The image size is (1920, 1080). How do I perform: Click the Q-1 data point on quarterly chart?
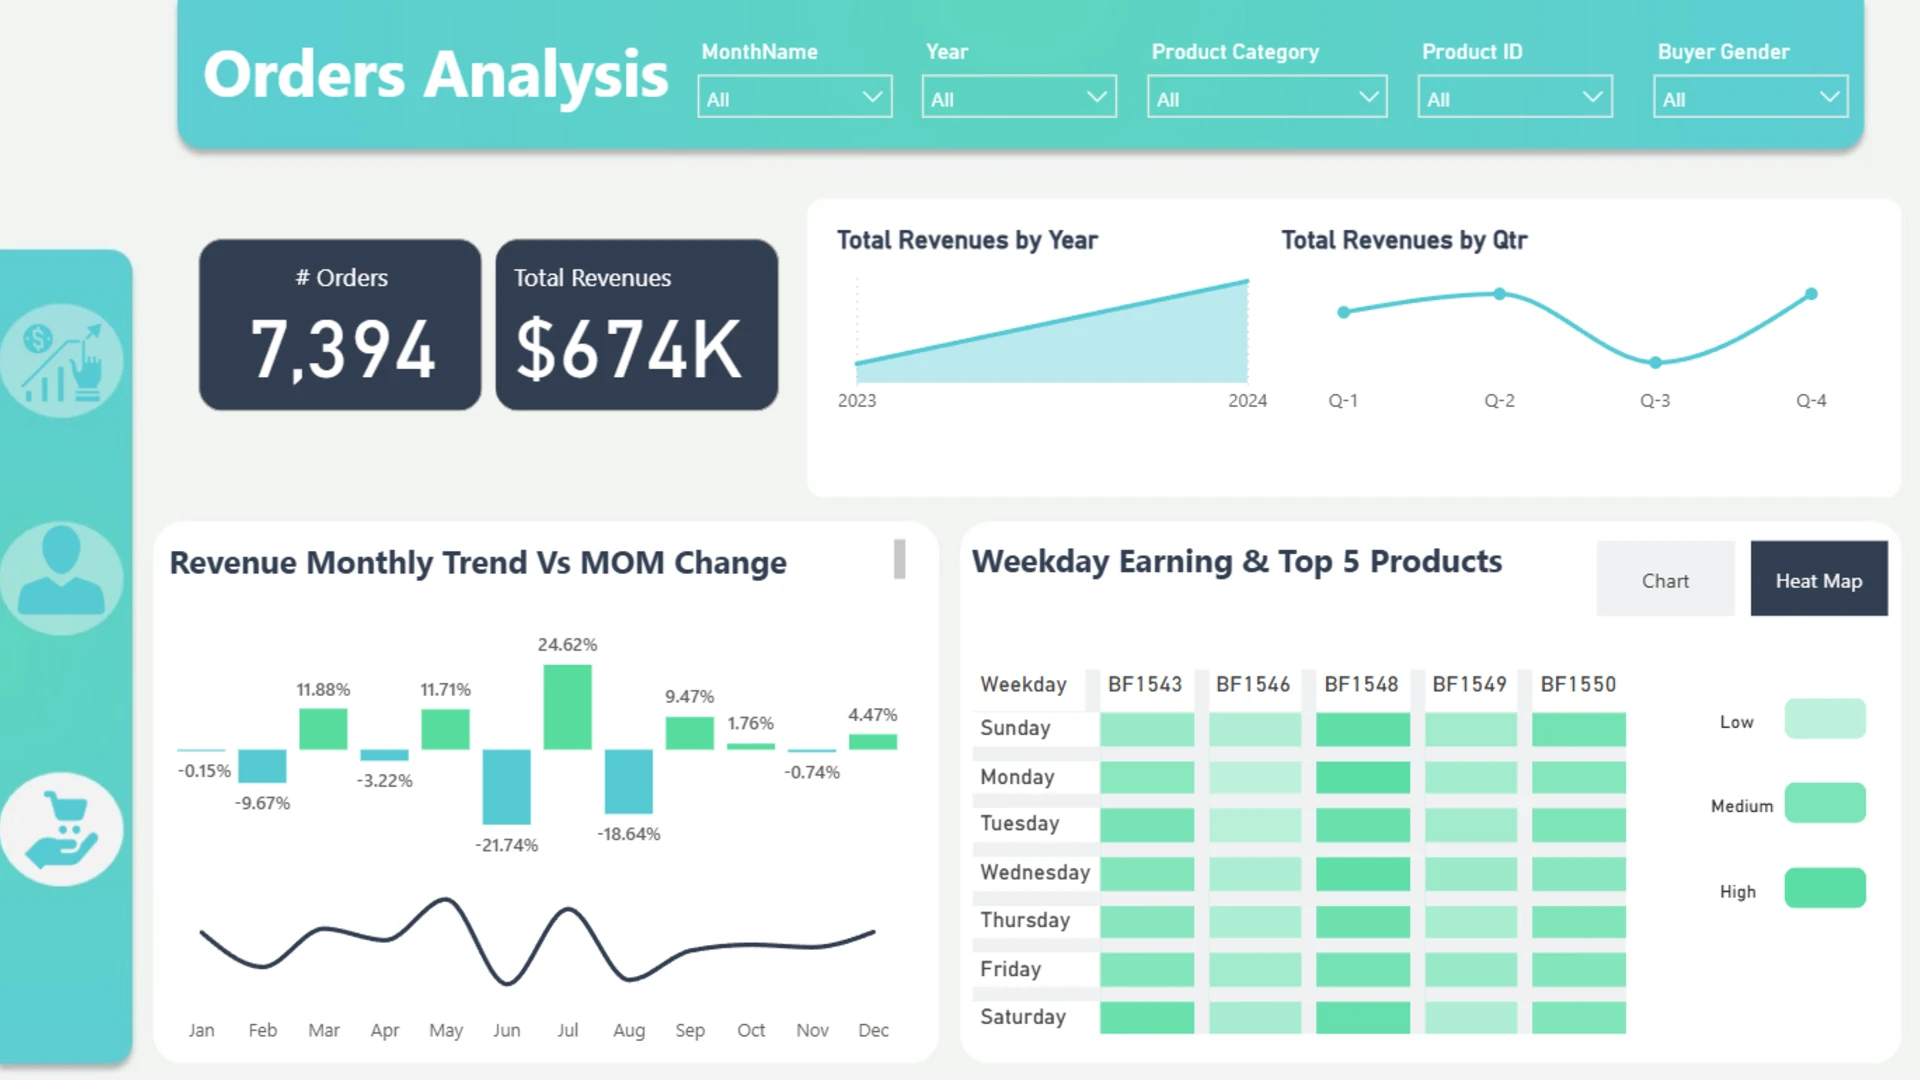click(1343, 312)
